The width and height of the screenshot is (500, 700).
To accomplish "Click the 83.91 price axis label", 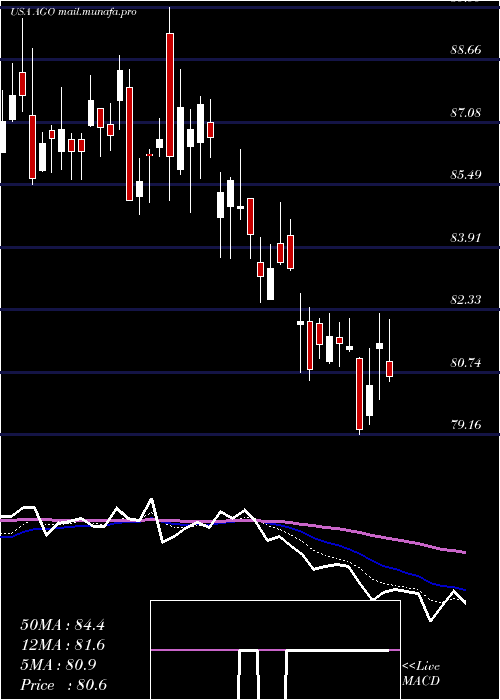I will (466, 237).
